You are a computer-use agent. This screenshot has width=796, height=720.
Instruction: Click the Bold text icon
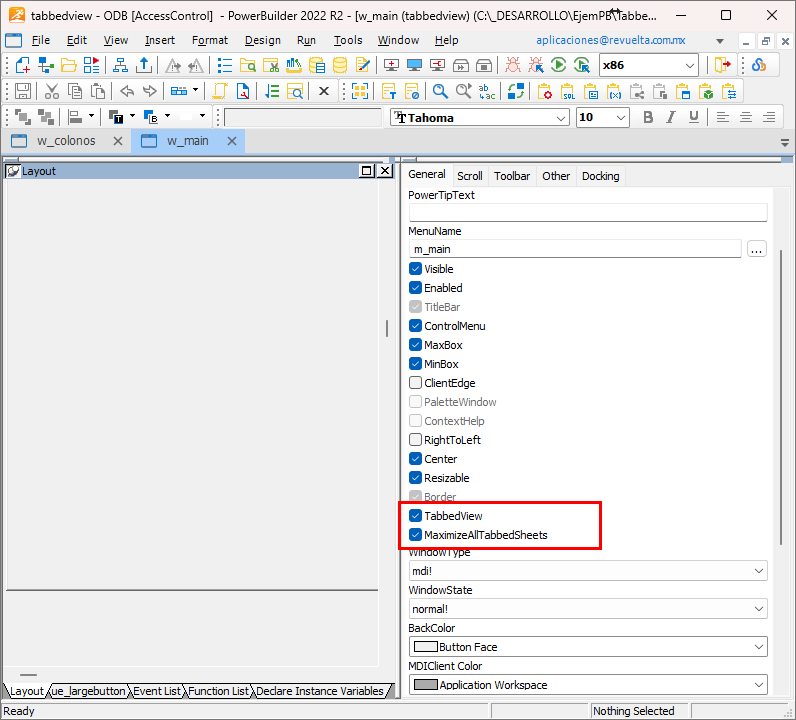pos(648,117)
